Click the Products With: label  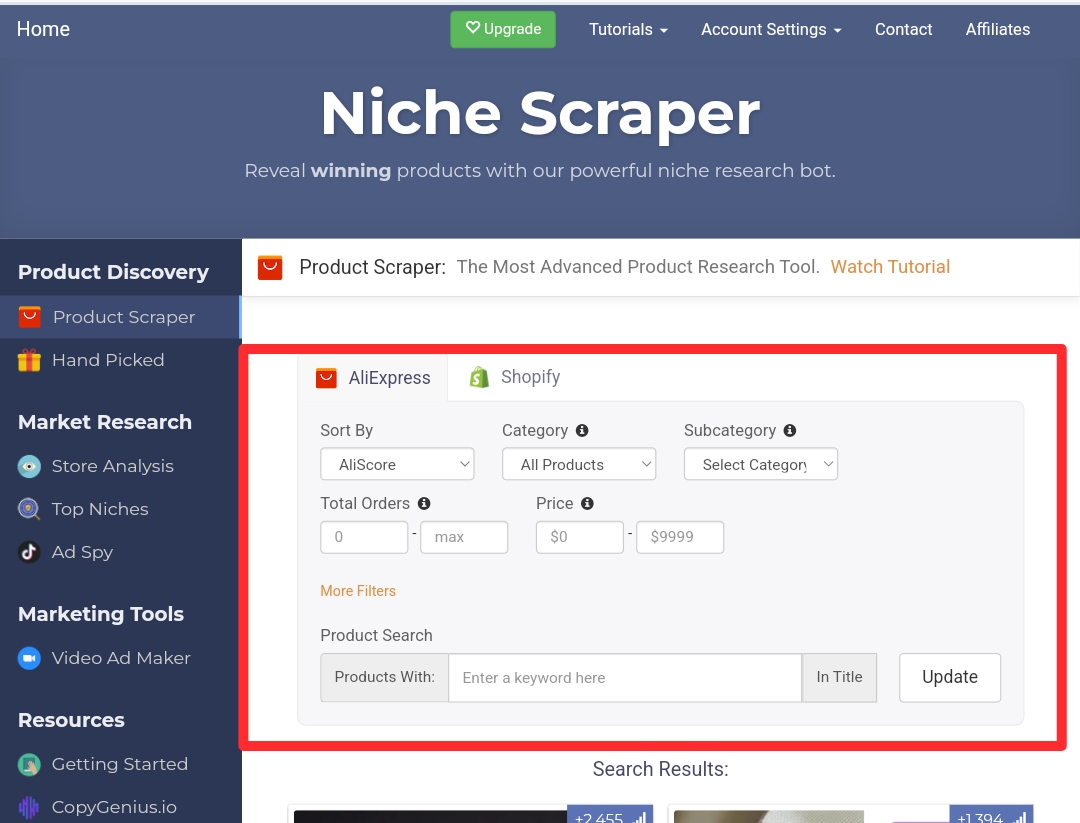(x=384, y=678)
